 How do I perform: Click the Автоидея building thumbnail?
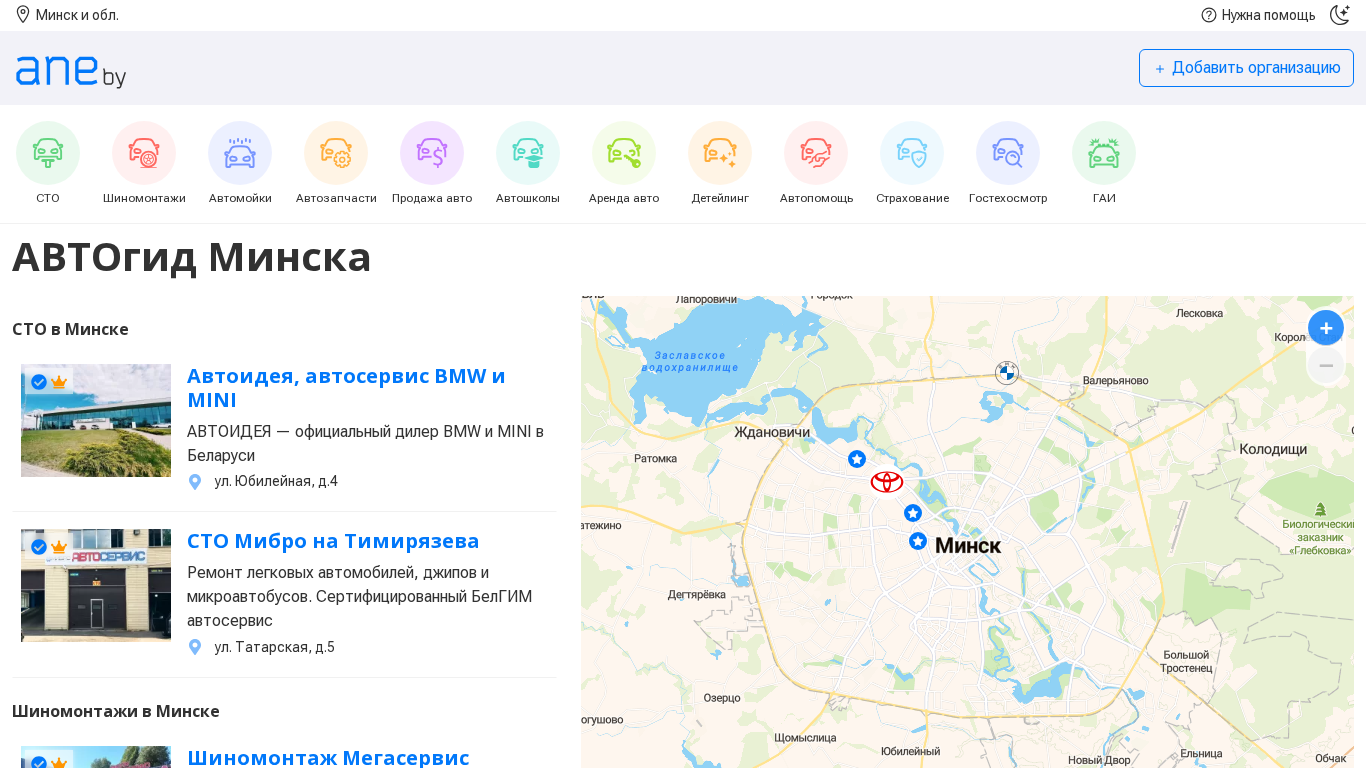click(x=96, y=420)
